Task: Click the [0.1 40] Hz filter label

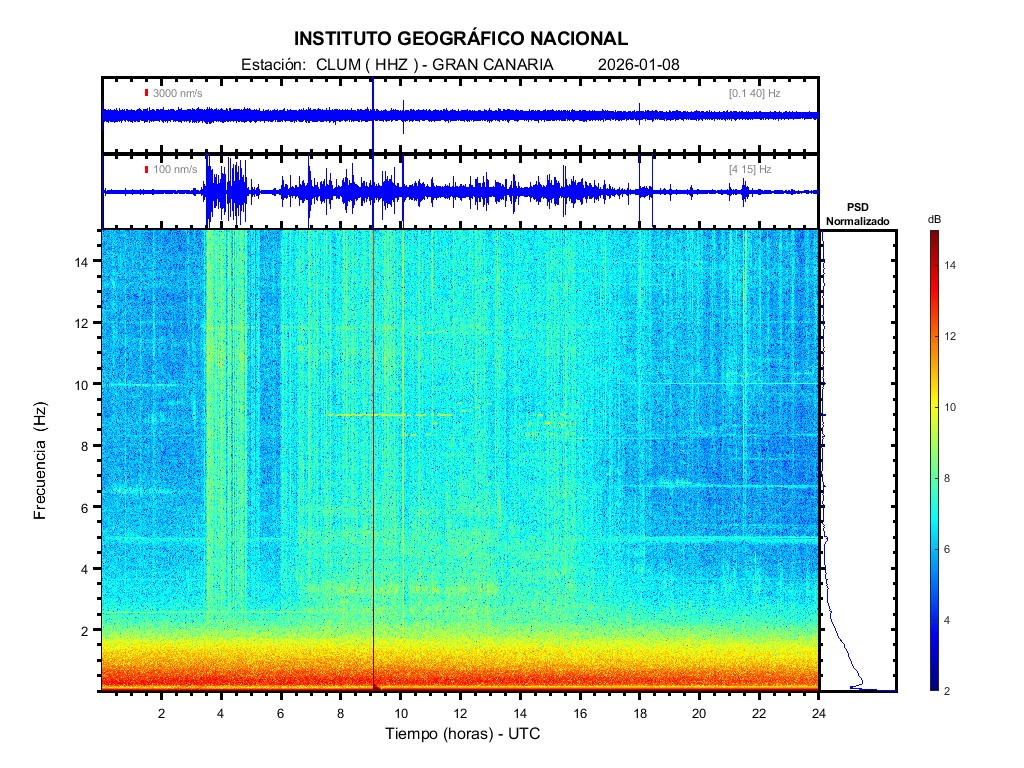Action: coord(755,93)
